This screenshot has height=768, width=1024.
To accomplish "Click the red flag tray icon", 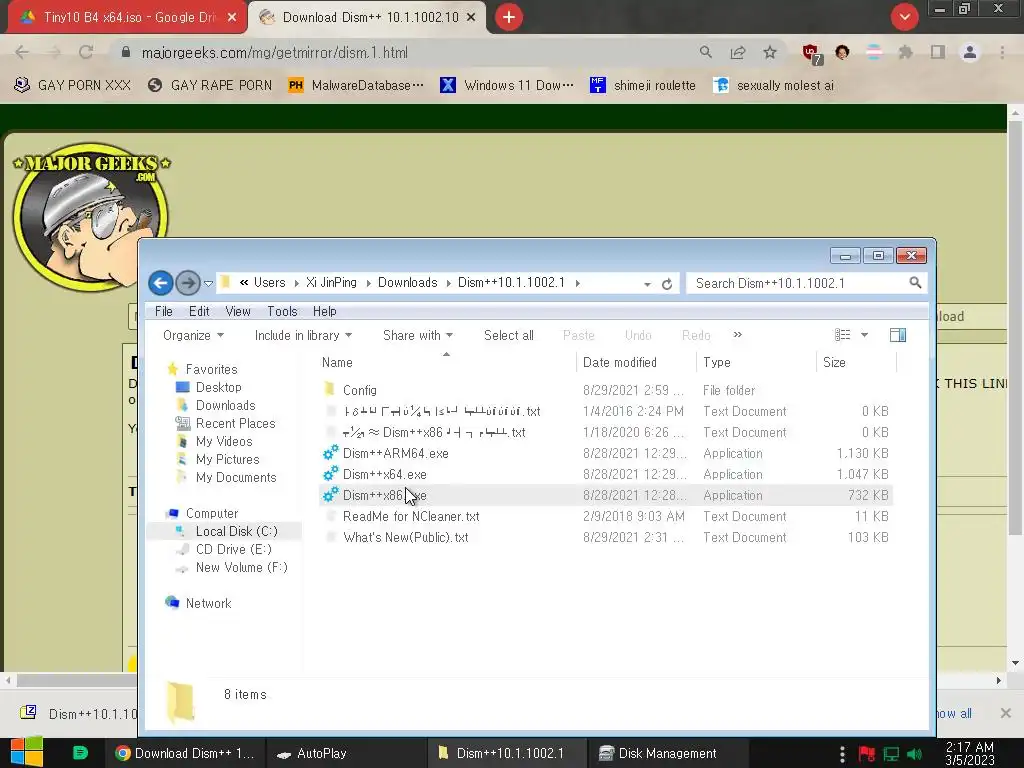I will (867, 754).
